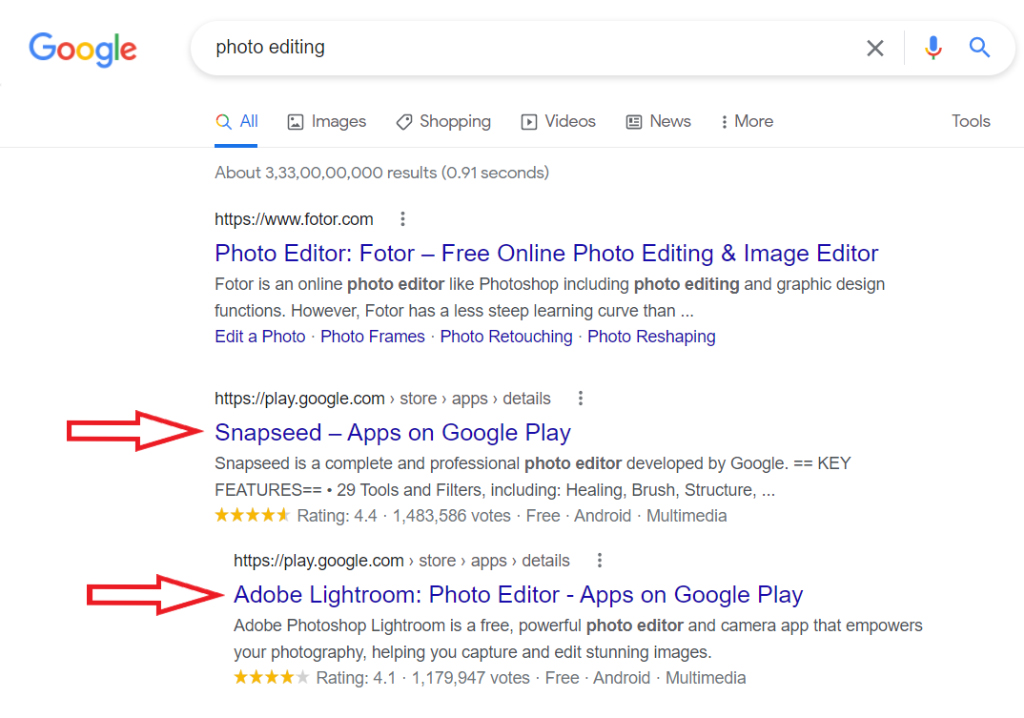Viewport: 1024px width, 718px height.
Task: Click the 'About 3,33,00,00,000 results' text
Action: 381,172
